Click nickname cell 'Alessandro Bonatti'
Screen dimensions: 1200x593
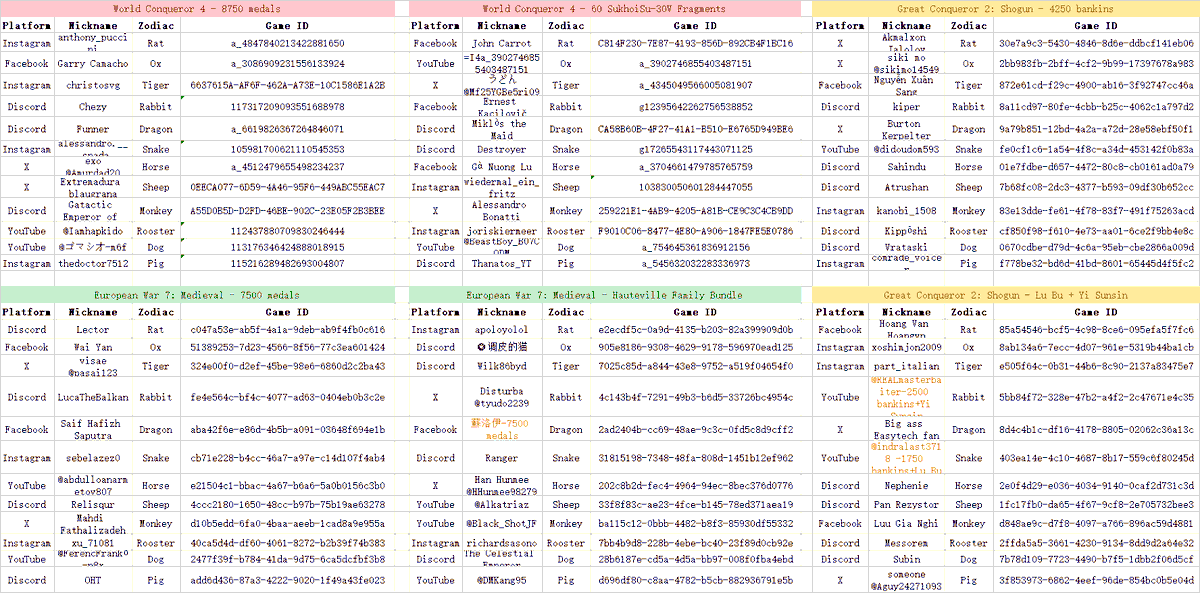tap(502, 211)
